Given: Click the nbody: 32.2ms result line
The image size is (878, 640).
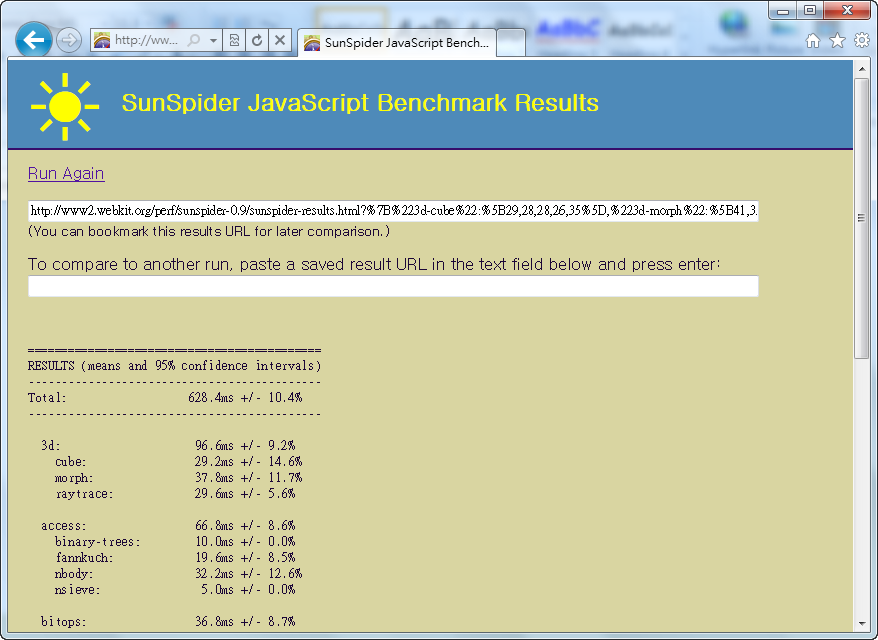Looking at the screenshot, I should [x=178, y=574].
